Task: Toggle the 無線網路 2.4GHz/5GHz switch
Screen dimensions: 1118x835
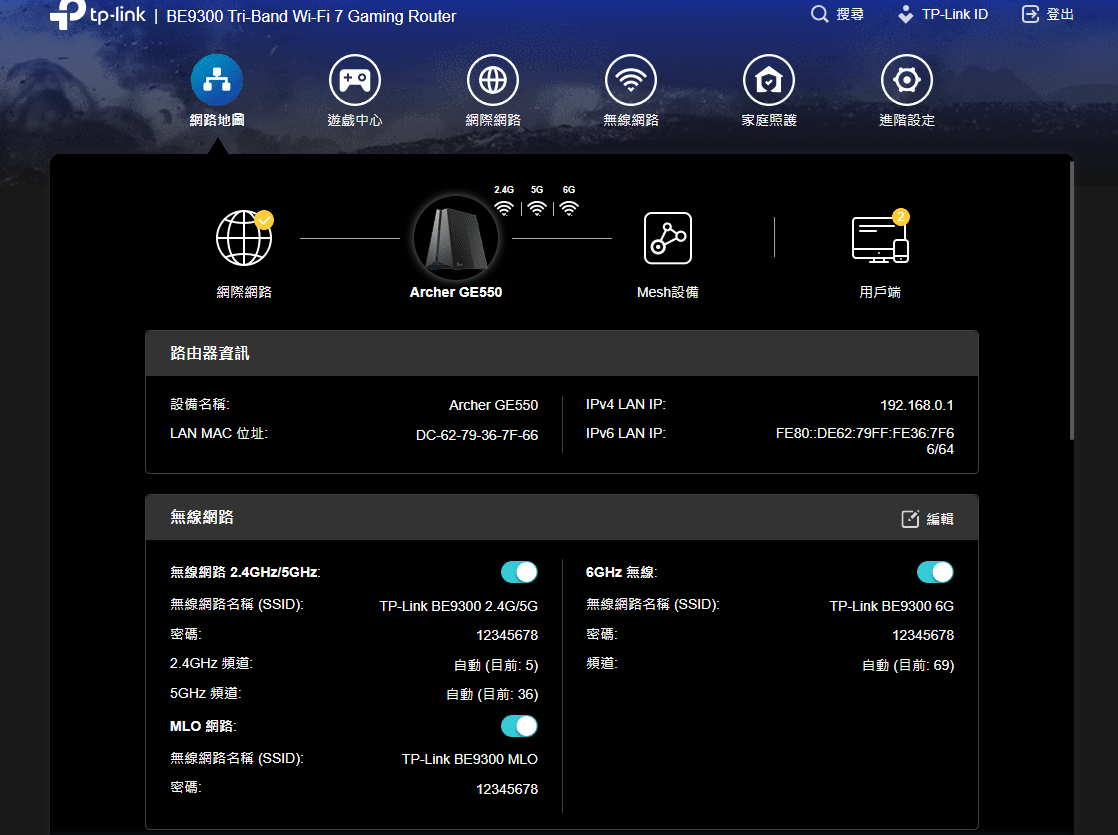Action: click(x=519, y=572)
